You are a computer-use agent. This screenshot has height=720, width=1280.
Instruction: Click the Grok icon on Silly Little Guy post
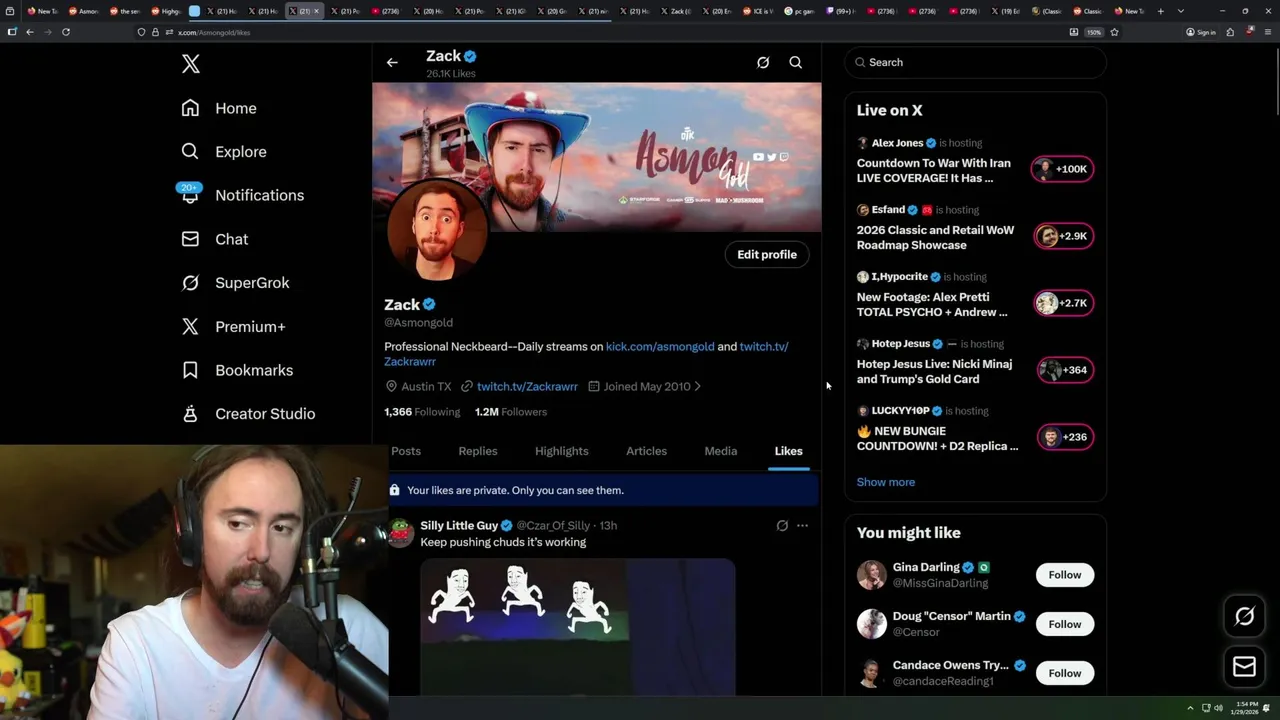coord(782,526)
